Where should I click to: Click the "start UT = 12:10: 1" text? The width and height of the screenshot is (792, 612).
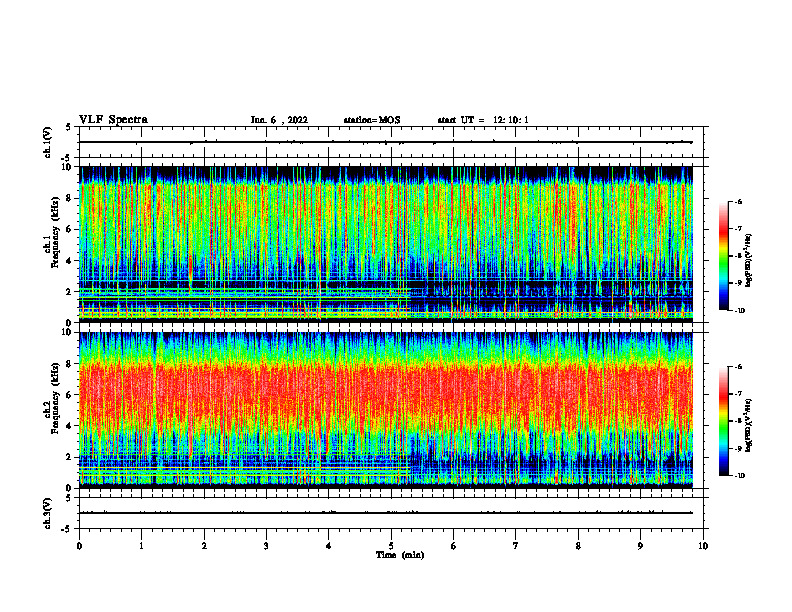483,120
